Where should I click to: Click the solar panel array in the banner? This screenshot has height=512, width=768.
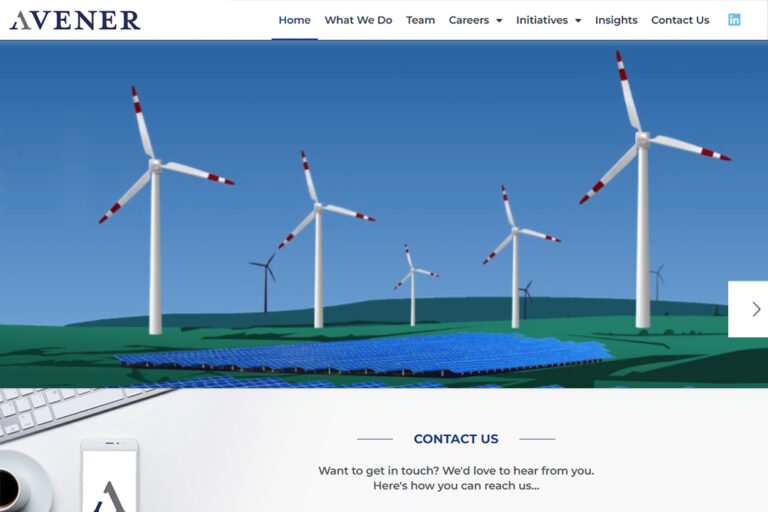(x=380, y=353)
